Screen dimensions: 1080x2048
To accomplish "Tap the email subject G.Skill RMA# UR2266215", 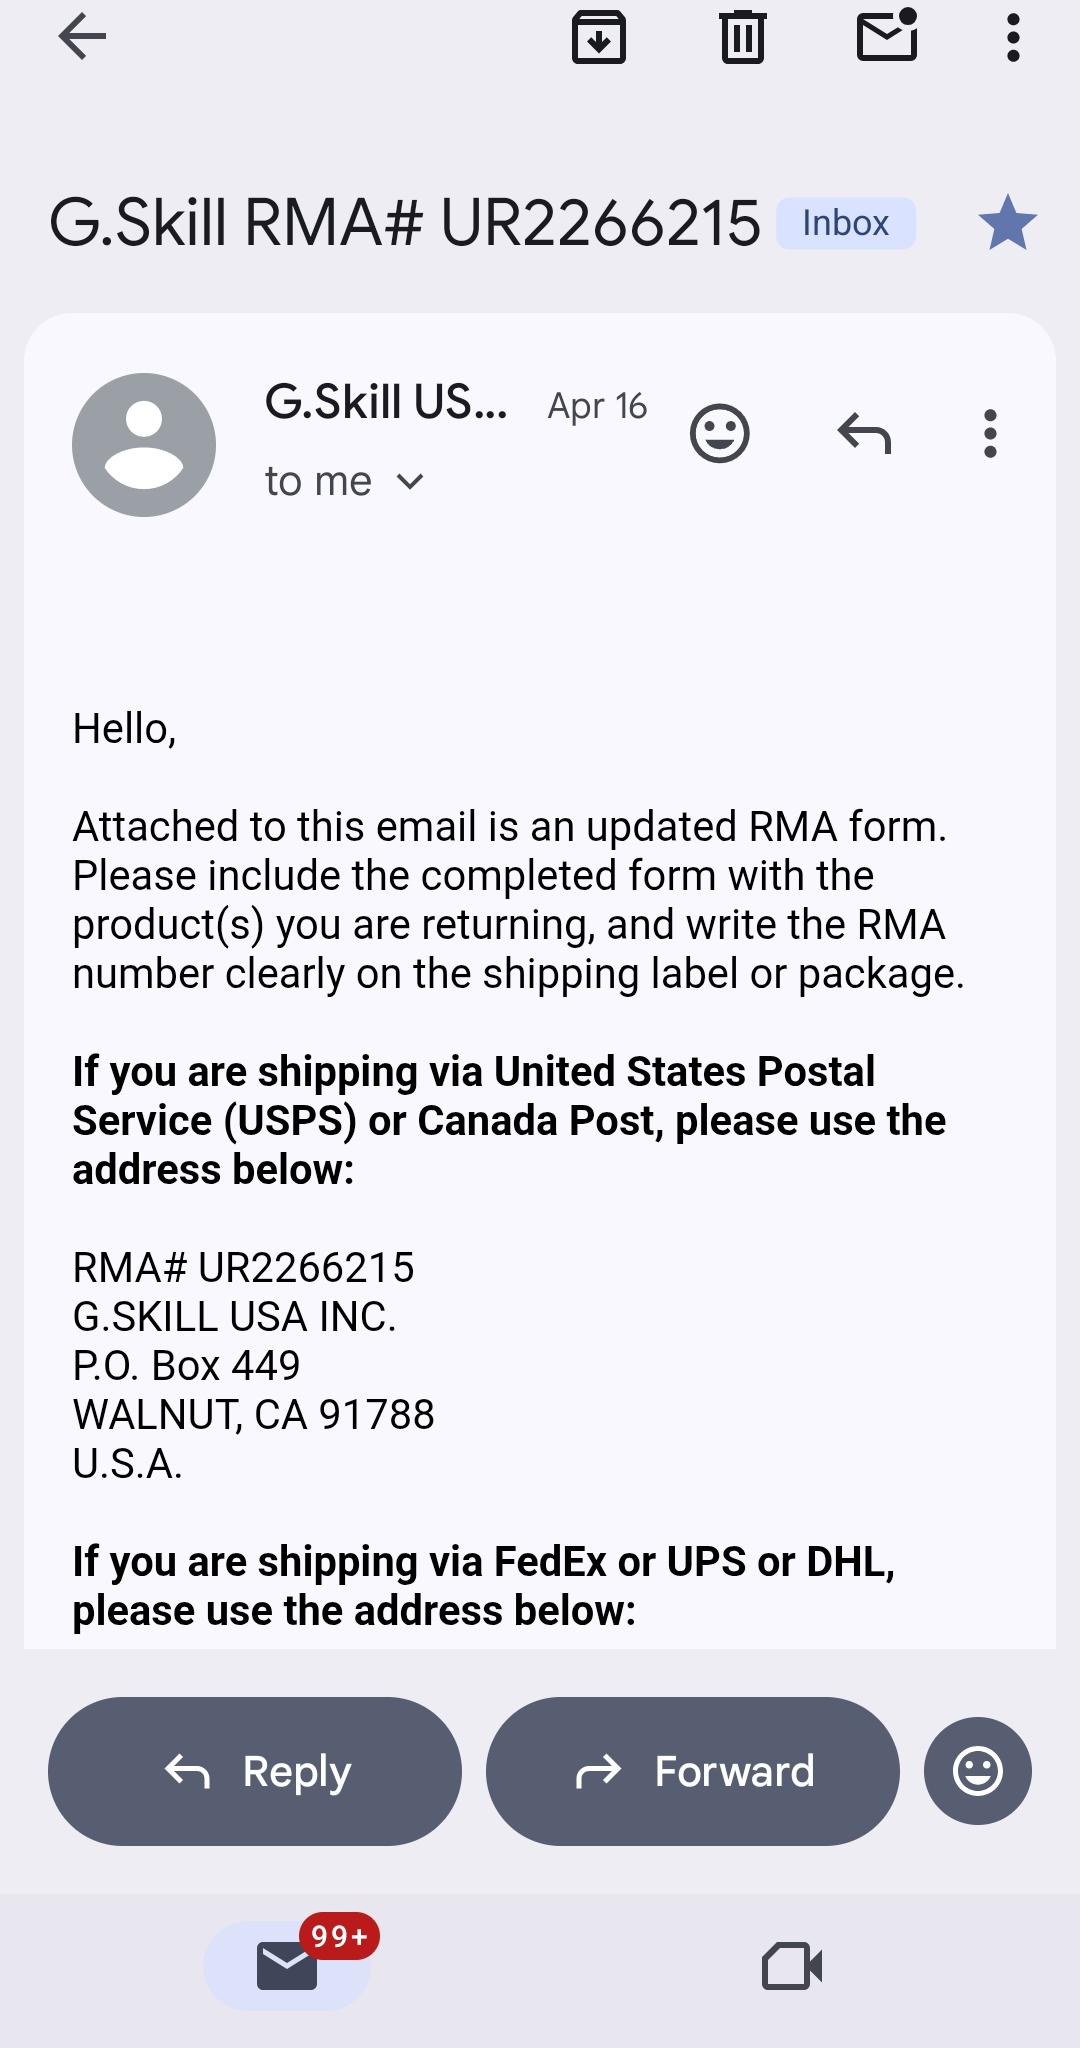I will pyautogui.click(x=405, y=222).
